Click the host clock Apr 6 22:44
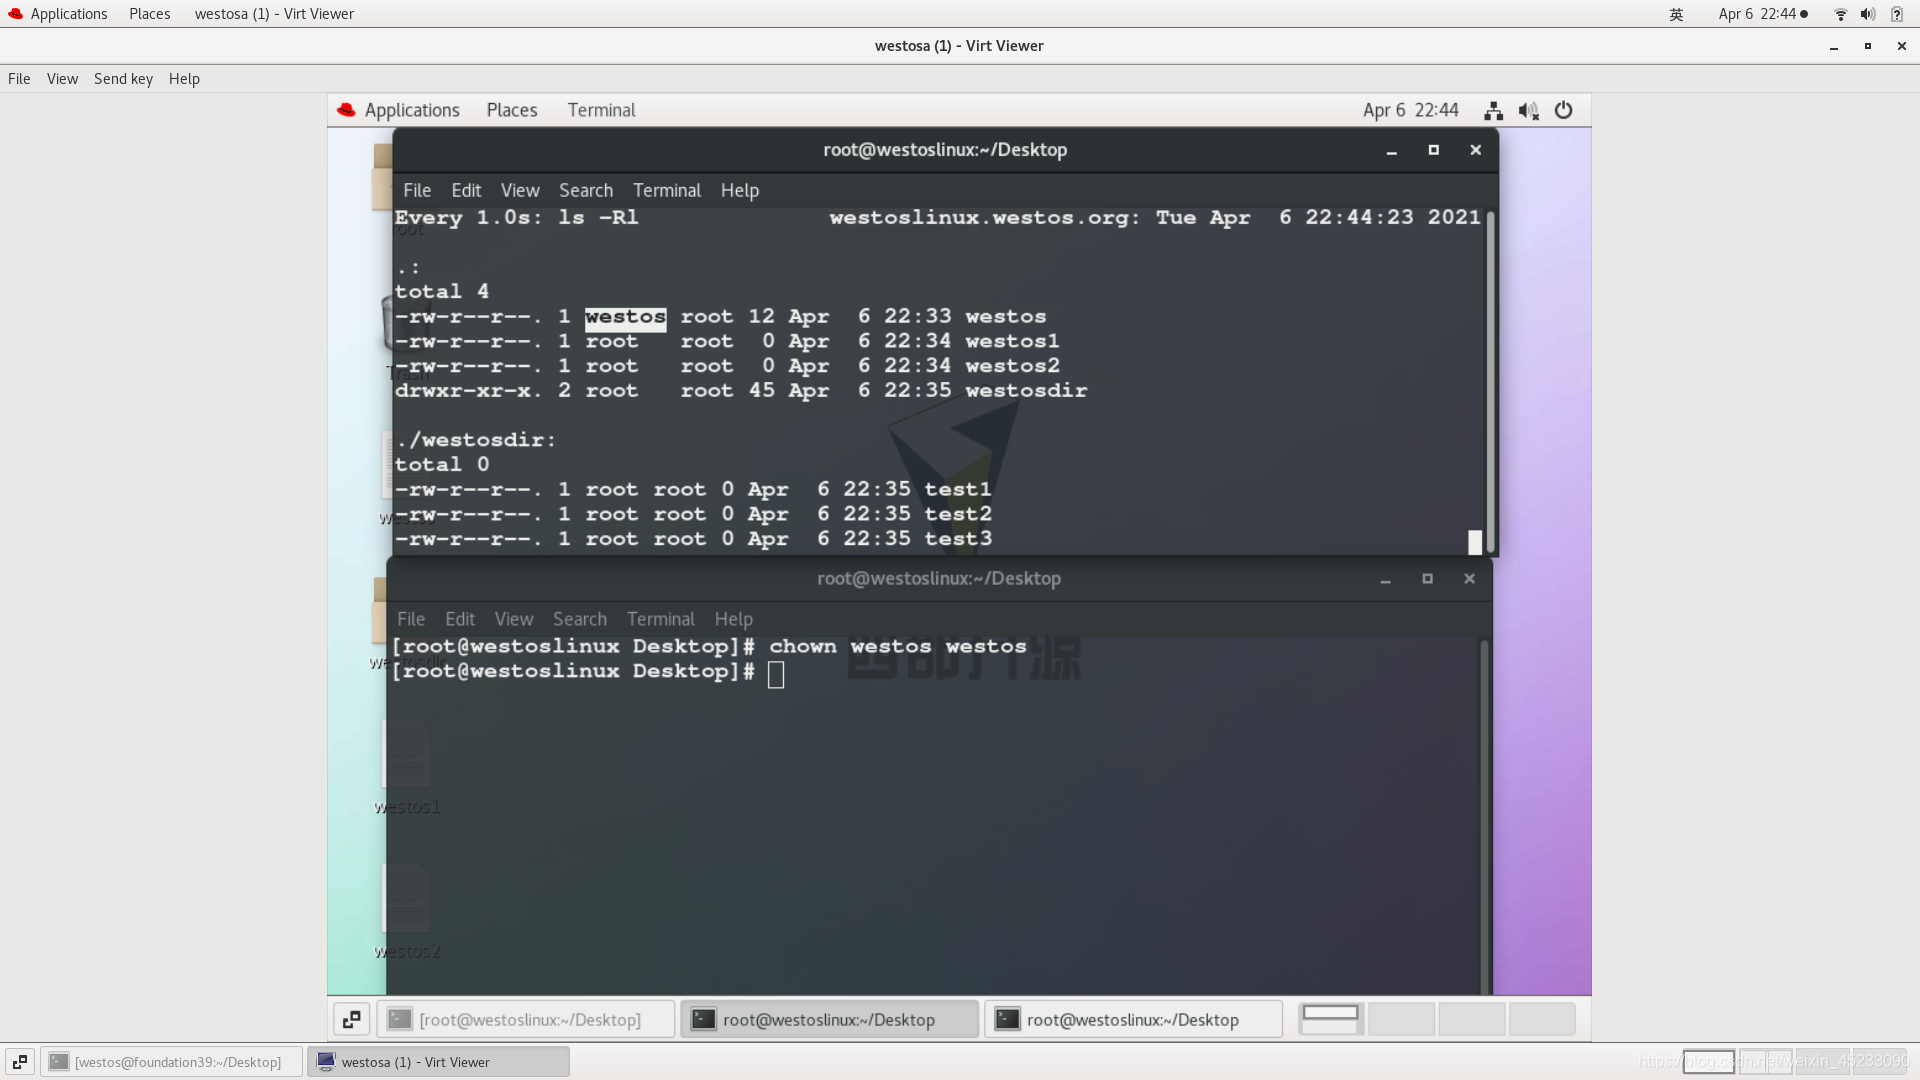Image resolution: width=1920 pixels, height=1080 pixels. click(x=1763, y=14)
